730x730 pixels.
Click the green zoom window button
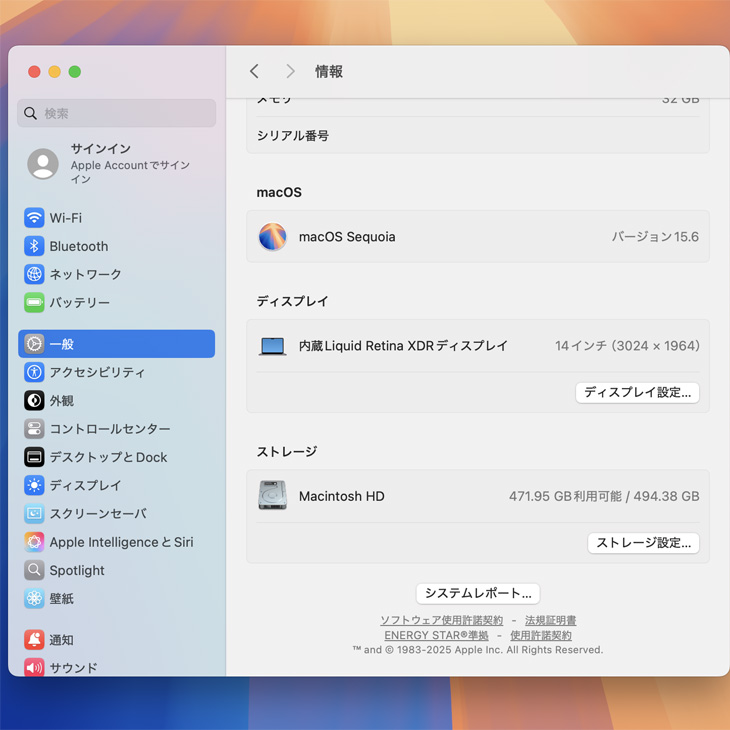[x=74, y=72]
